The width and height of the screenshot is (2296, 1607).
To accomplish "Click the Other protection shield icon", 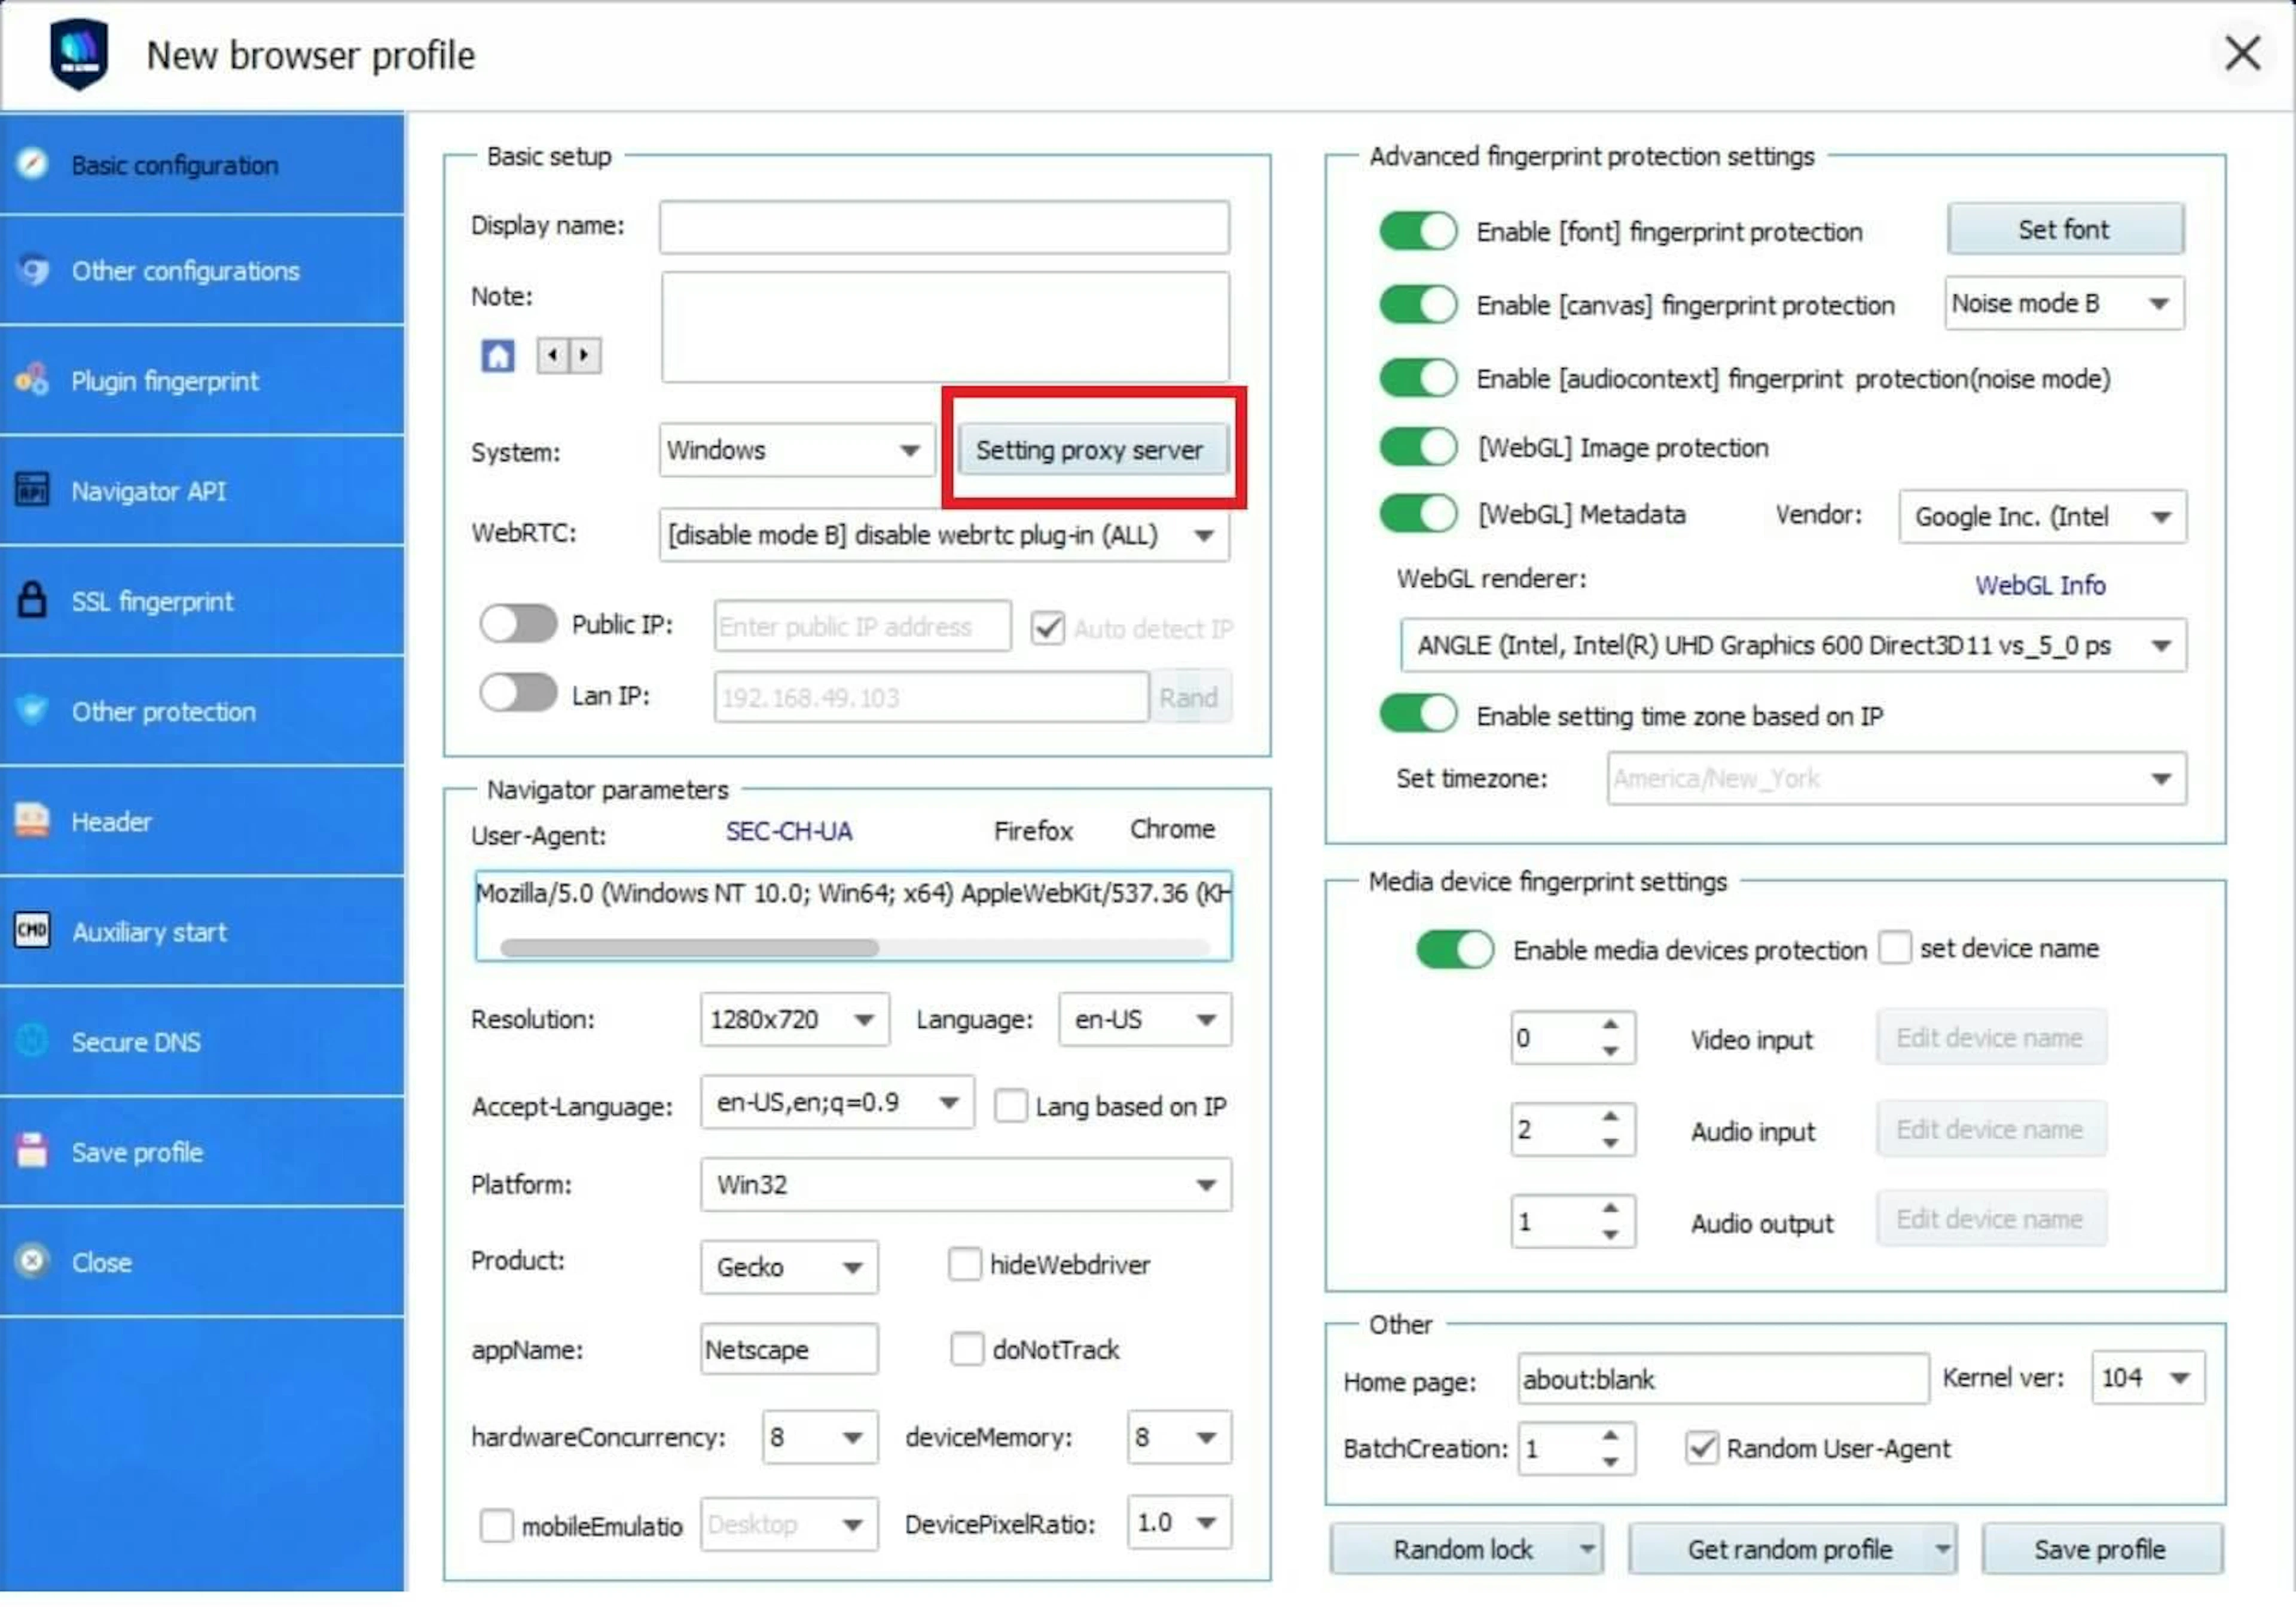I will click(32, 710).
